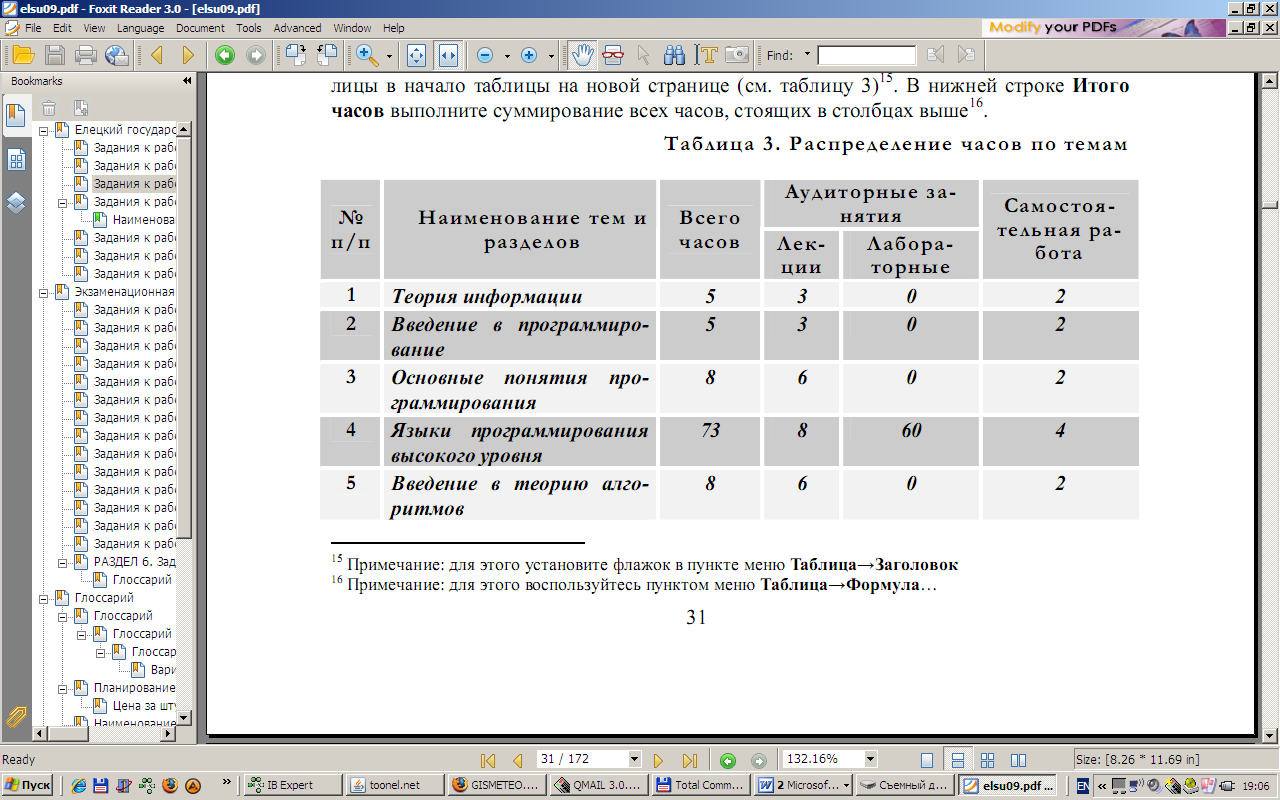Collapse the Елецкий государс bookmark node

(x=43, y=130)
